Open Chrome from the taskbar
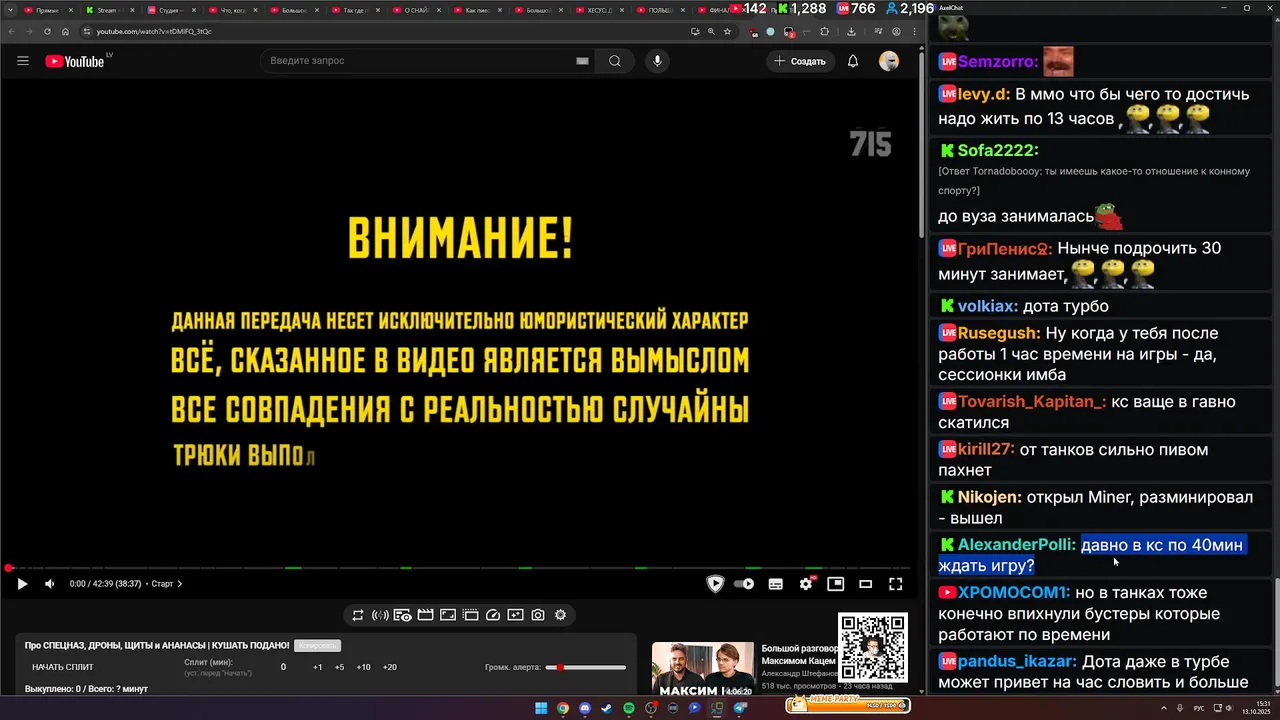This screenshot has width=1280, height=720. [x=563, y=708]
